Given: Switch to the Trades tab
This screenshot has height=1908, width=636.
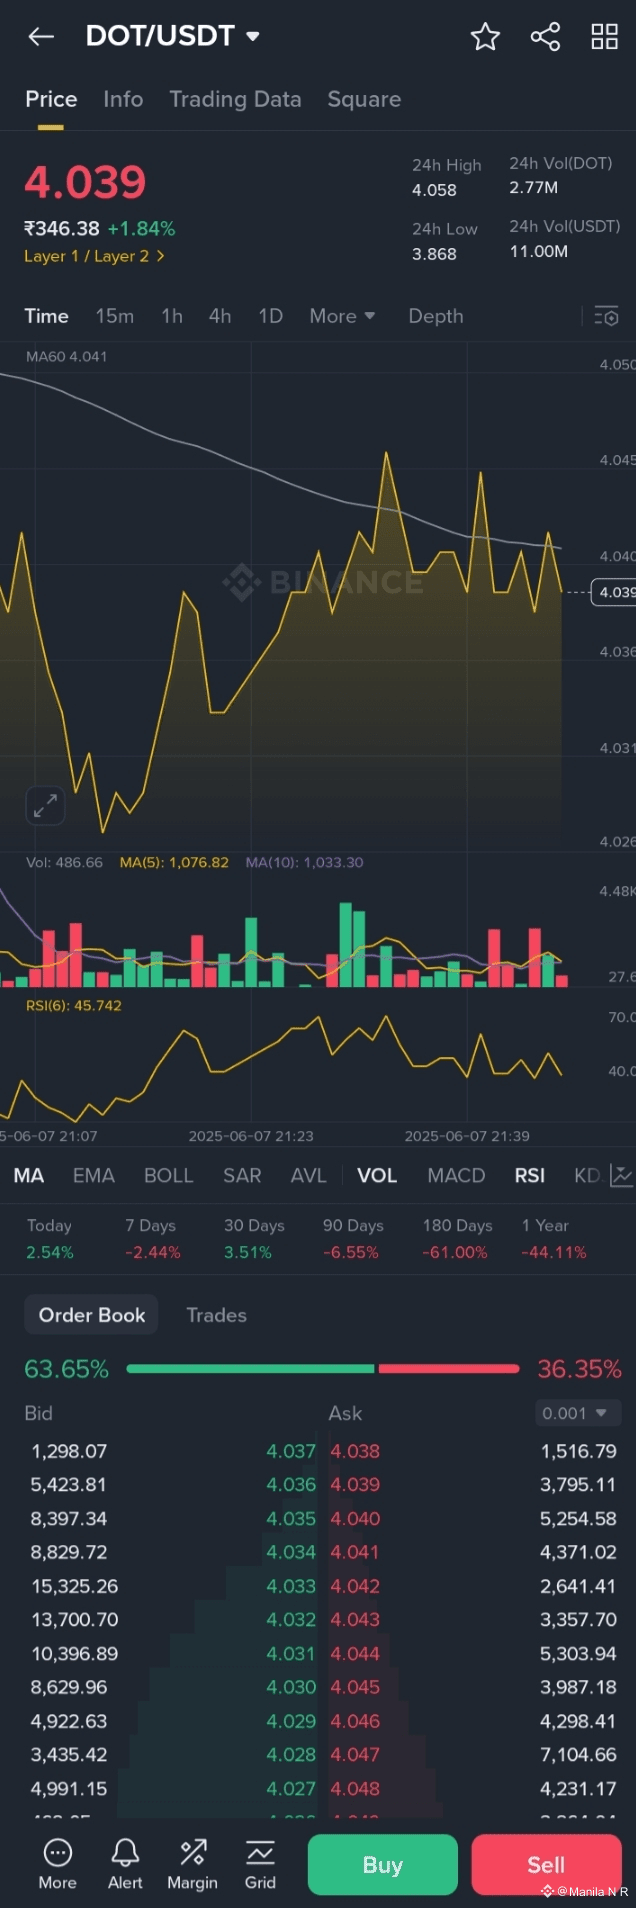Looking at the screenshot, I should point(216,1315).
